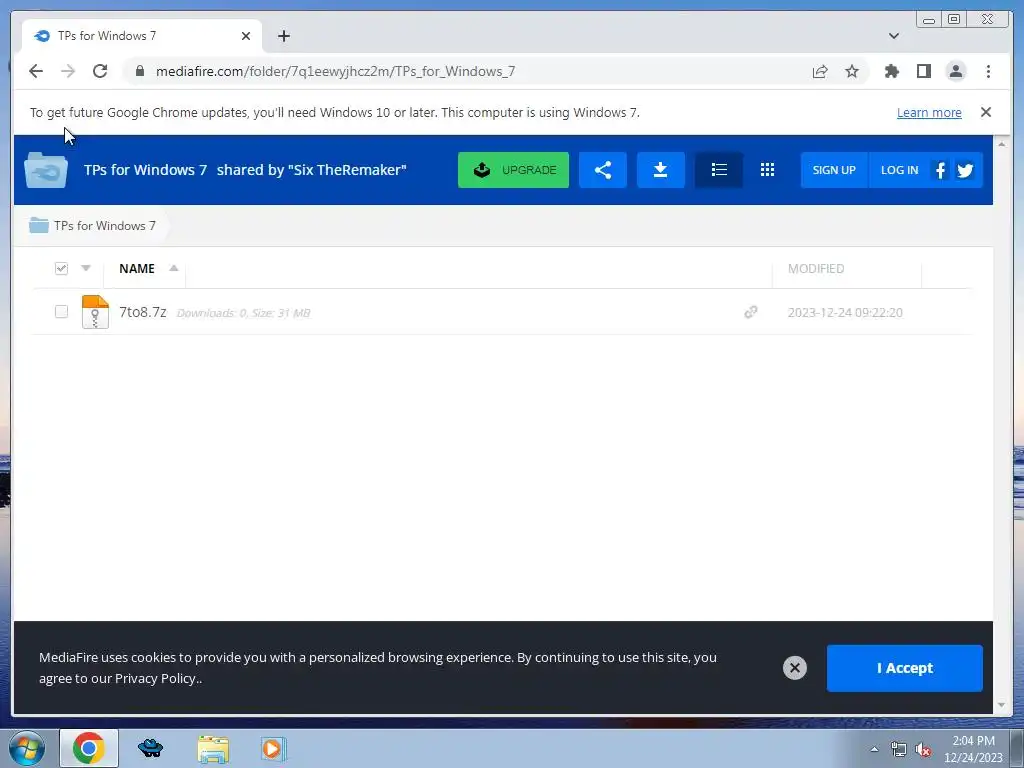Click the SIGN UP button
Viewport: 1024px width, 768px height.
point(834,170)
